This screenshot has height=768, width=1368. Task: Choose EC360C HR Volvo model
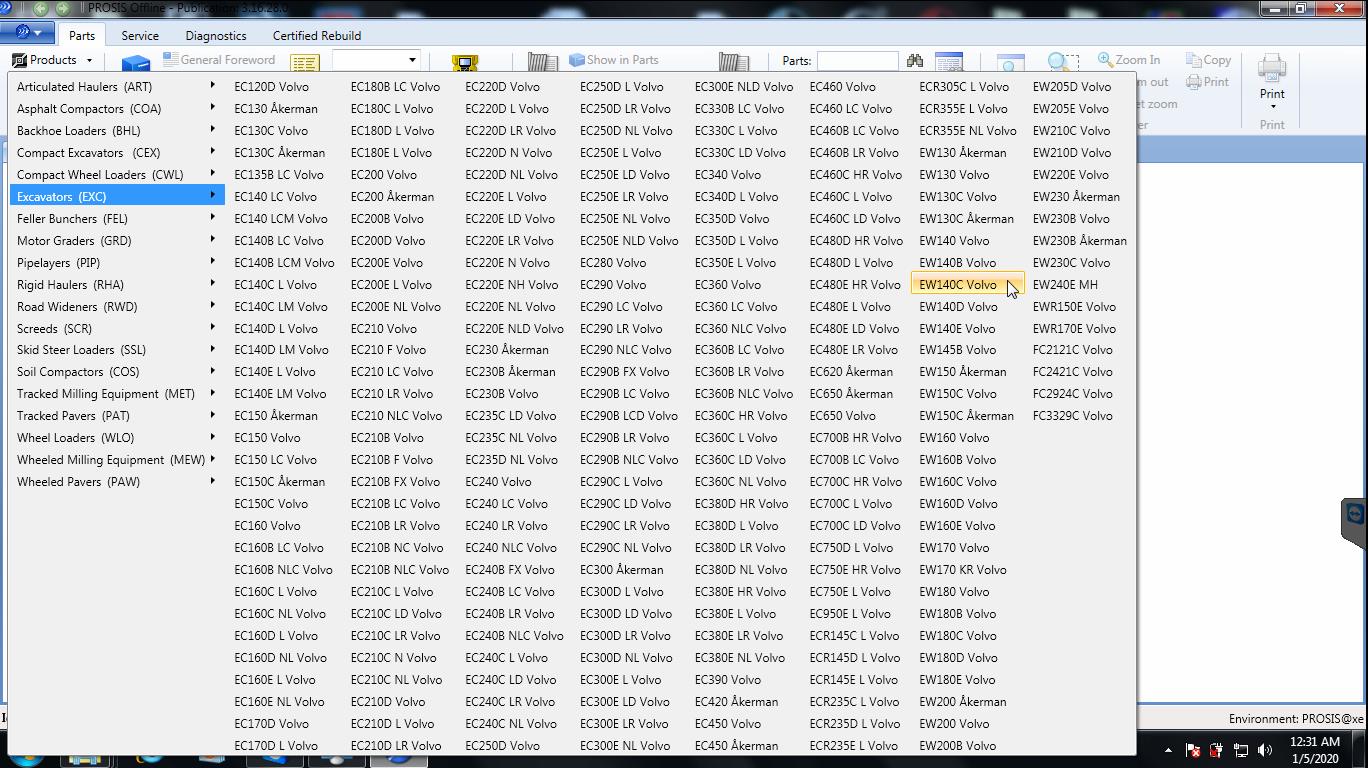point(741,416)
